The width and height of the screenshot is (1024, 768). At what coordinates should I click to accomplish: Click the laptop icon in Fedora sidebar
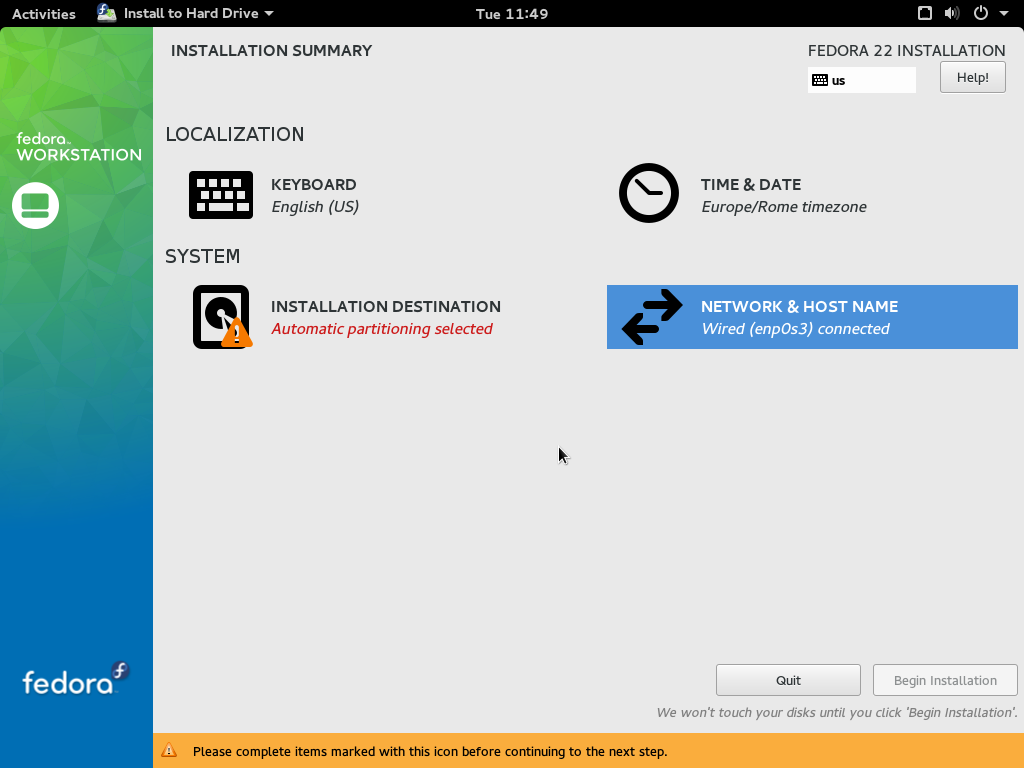(x=35, y=205)
